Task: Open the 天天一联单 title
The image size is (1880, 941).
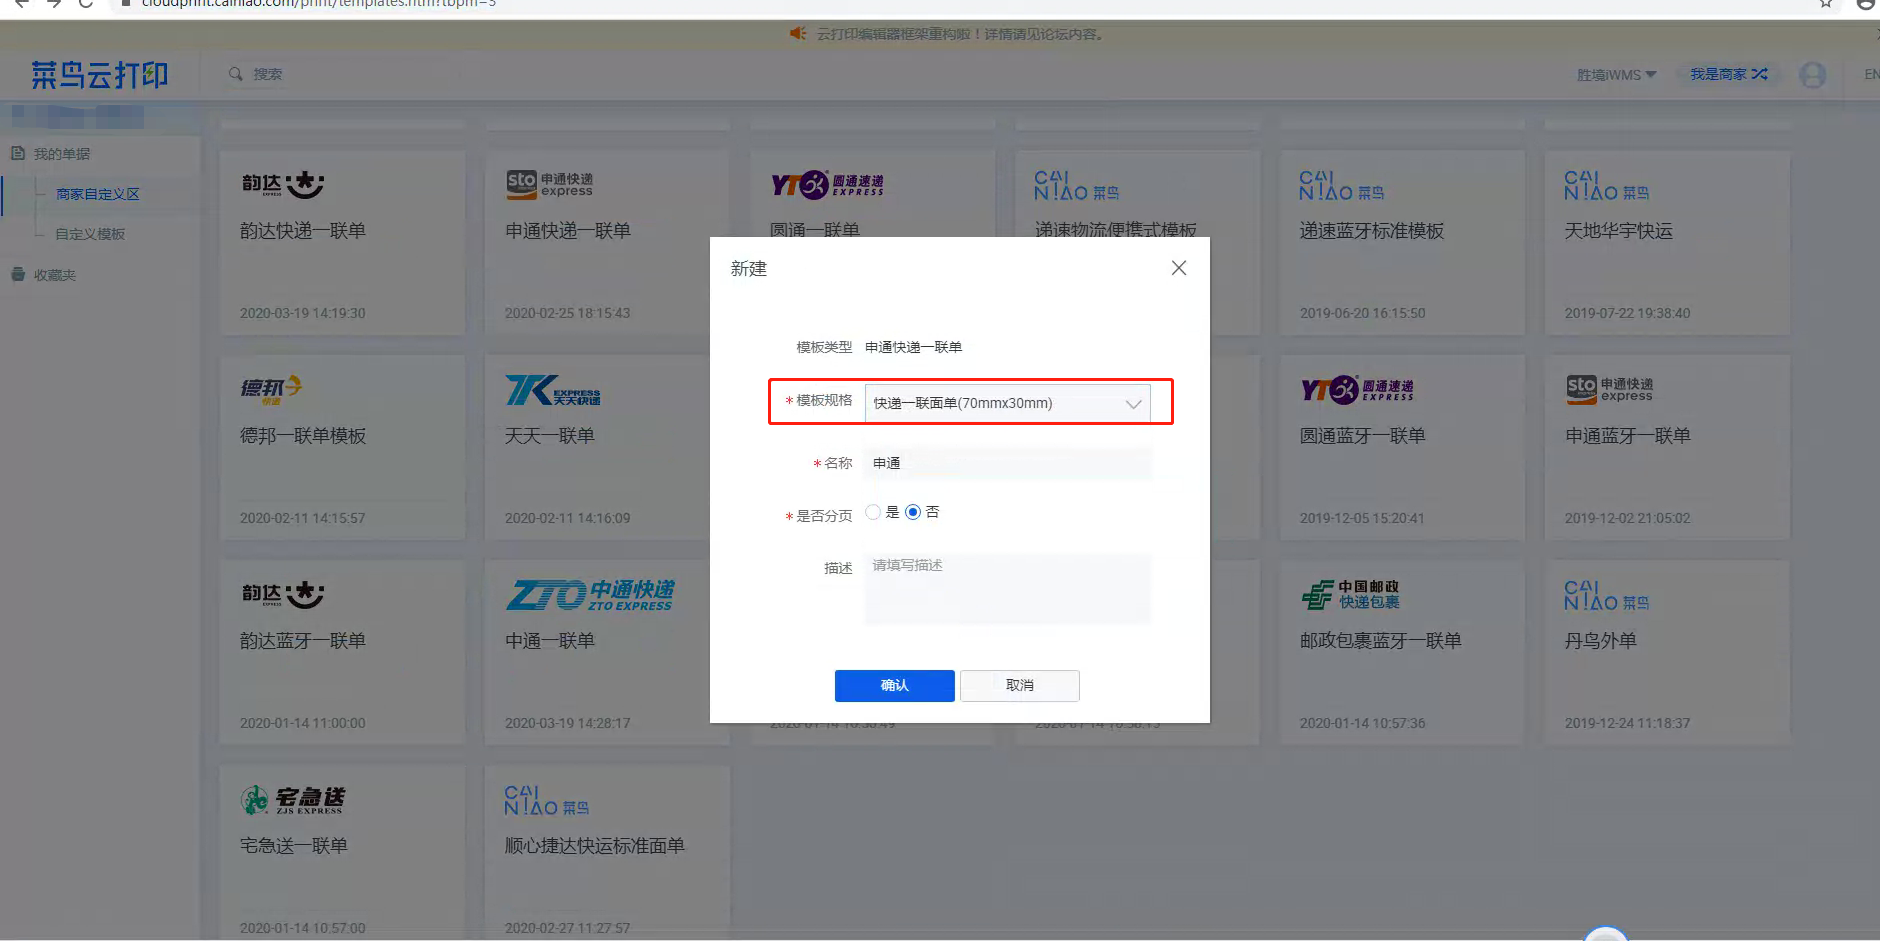Action: tap(550, 436)
